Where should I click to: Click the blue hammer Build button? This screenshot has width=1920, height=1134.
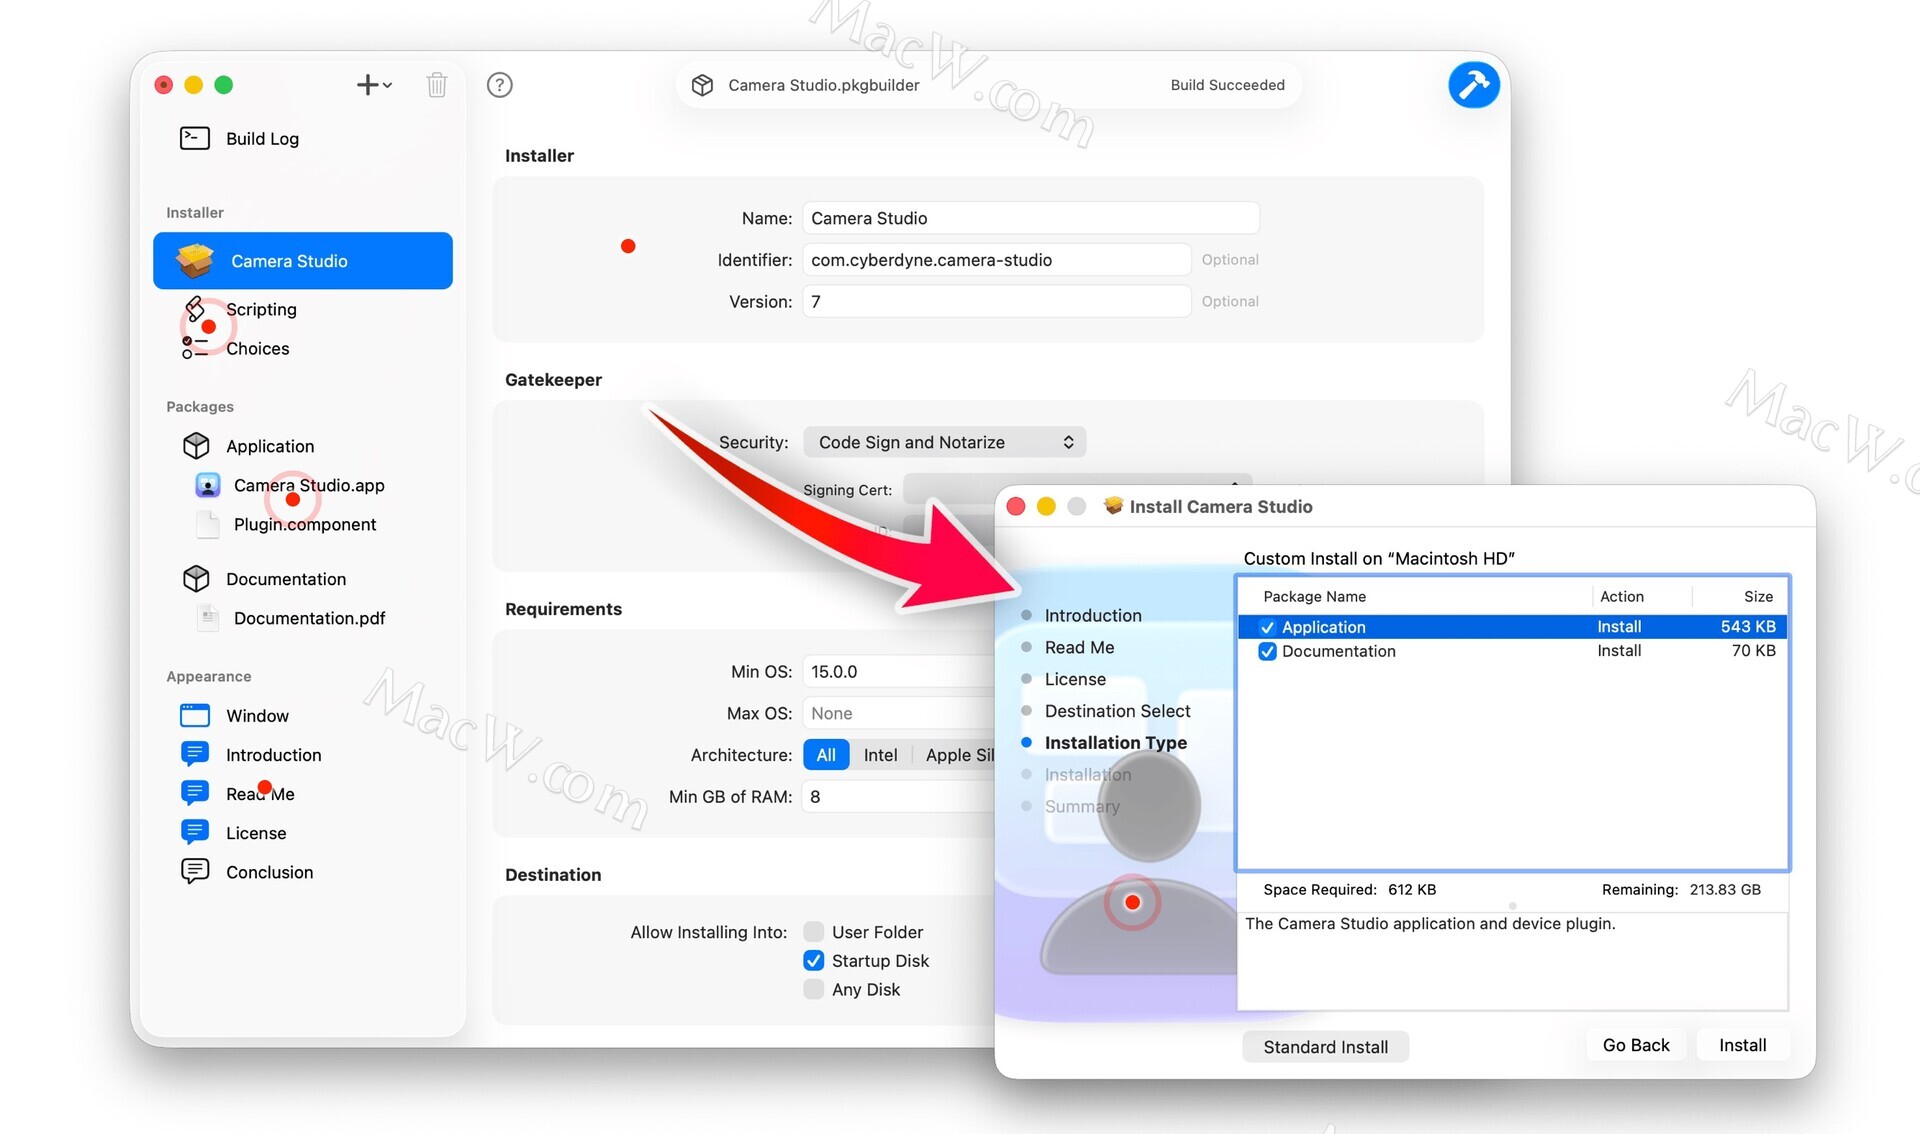[x=1473, y=85]
